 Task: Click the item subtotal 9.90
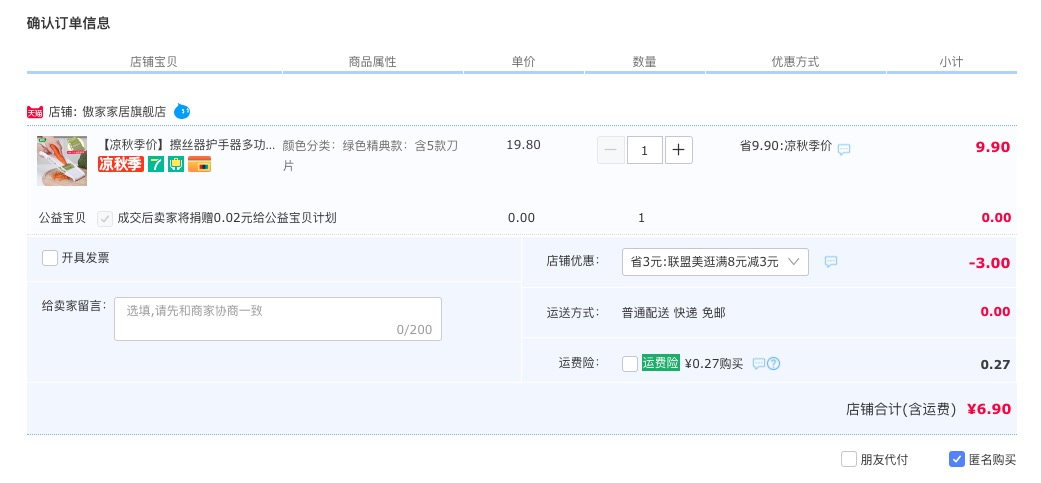click(x=993, y=147)
